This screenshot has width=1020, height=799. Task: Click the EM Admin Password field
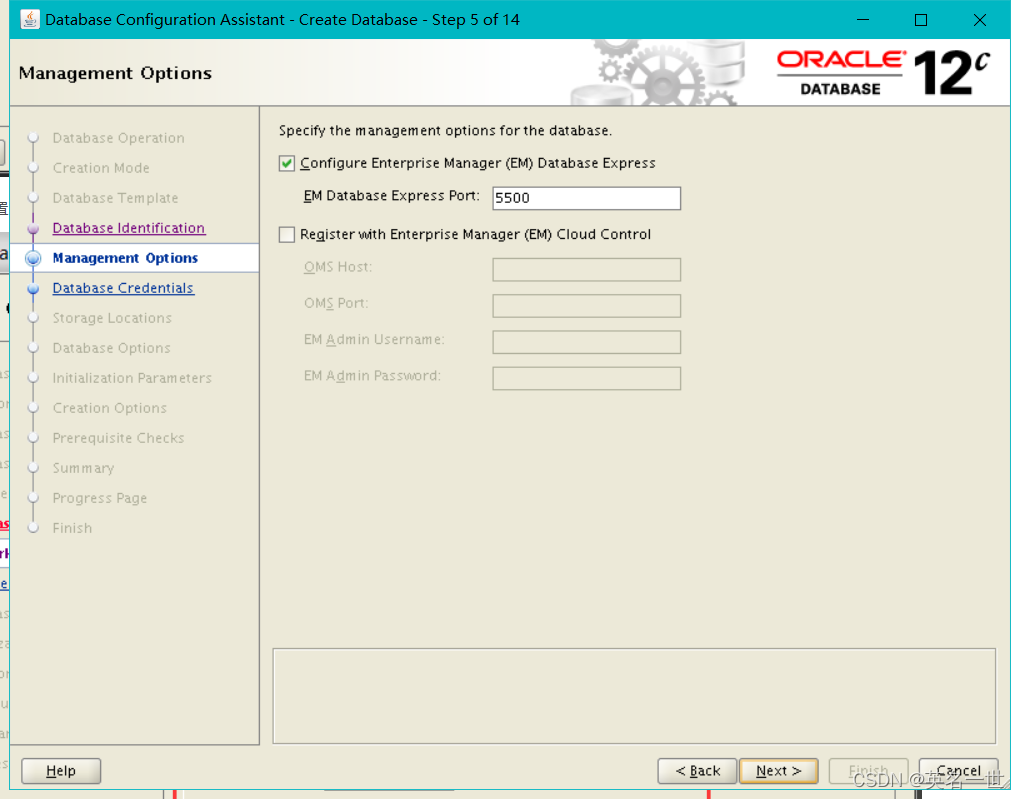pyautogui.click(x=586, y=379)
